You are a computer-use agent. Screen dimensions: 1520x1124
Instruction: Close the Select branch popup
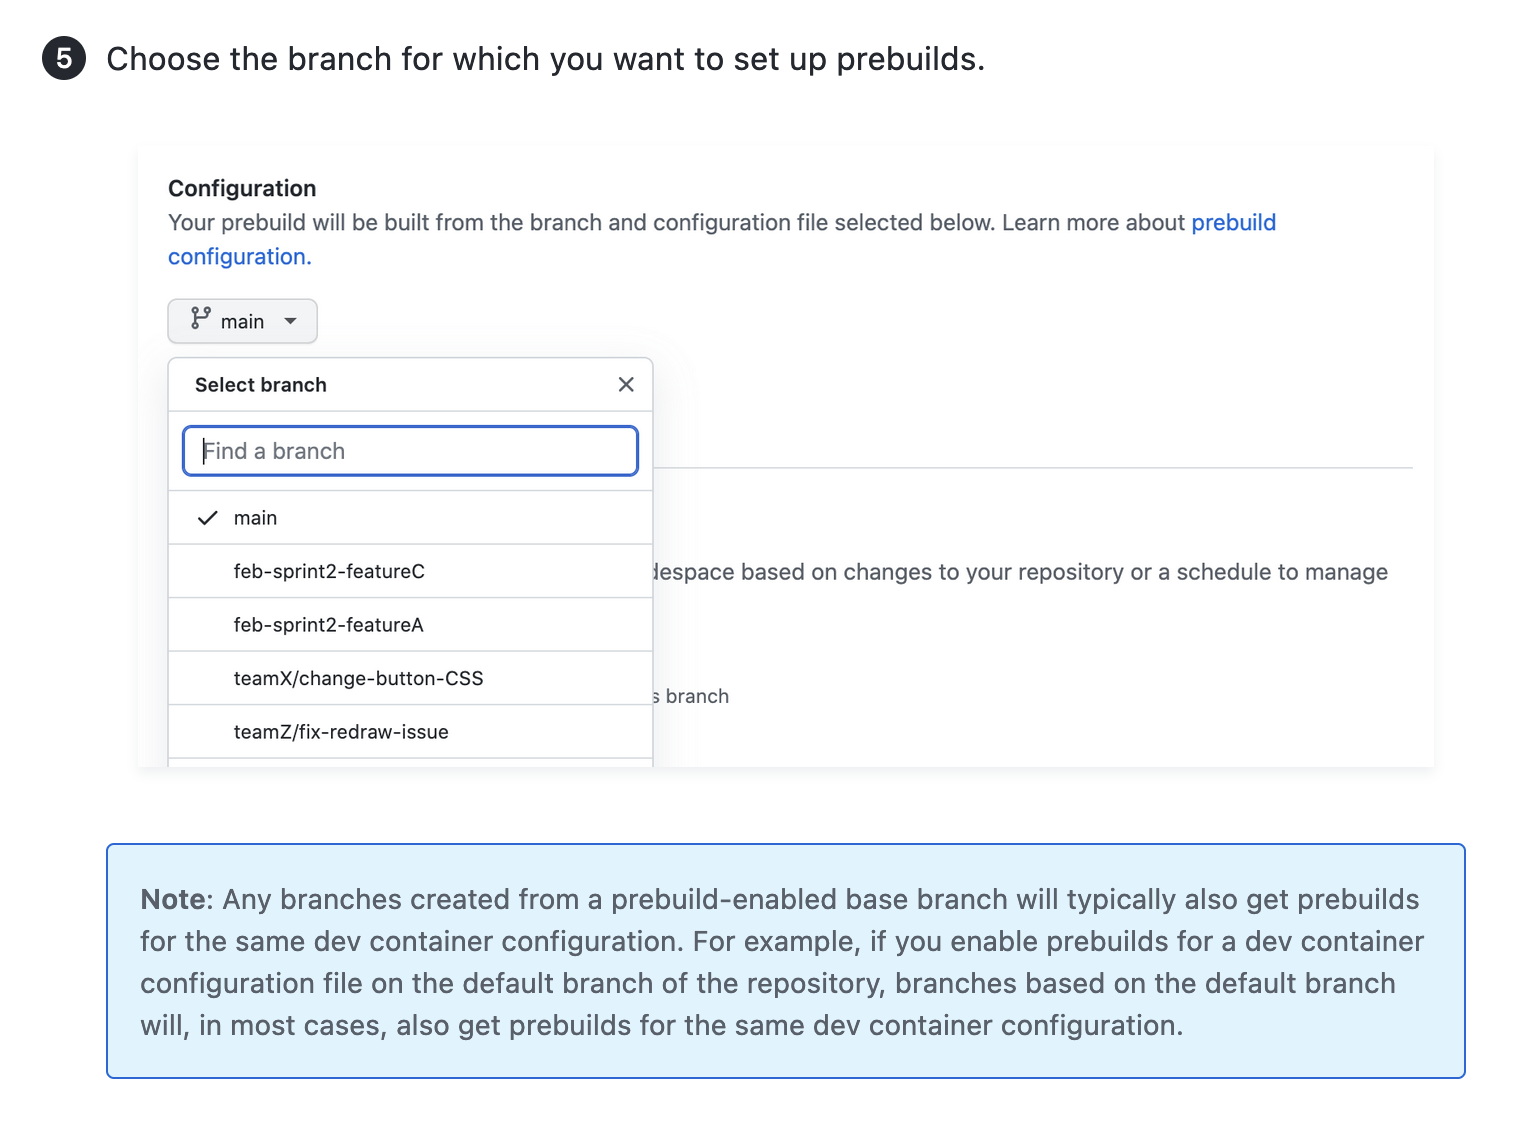[626, 385]
